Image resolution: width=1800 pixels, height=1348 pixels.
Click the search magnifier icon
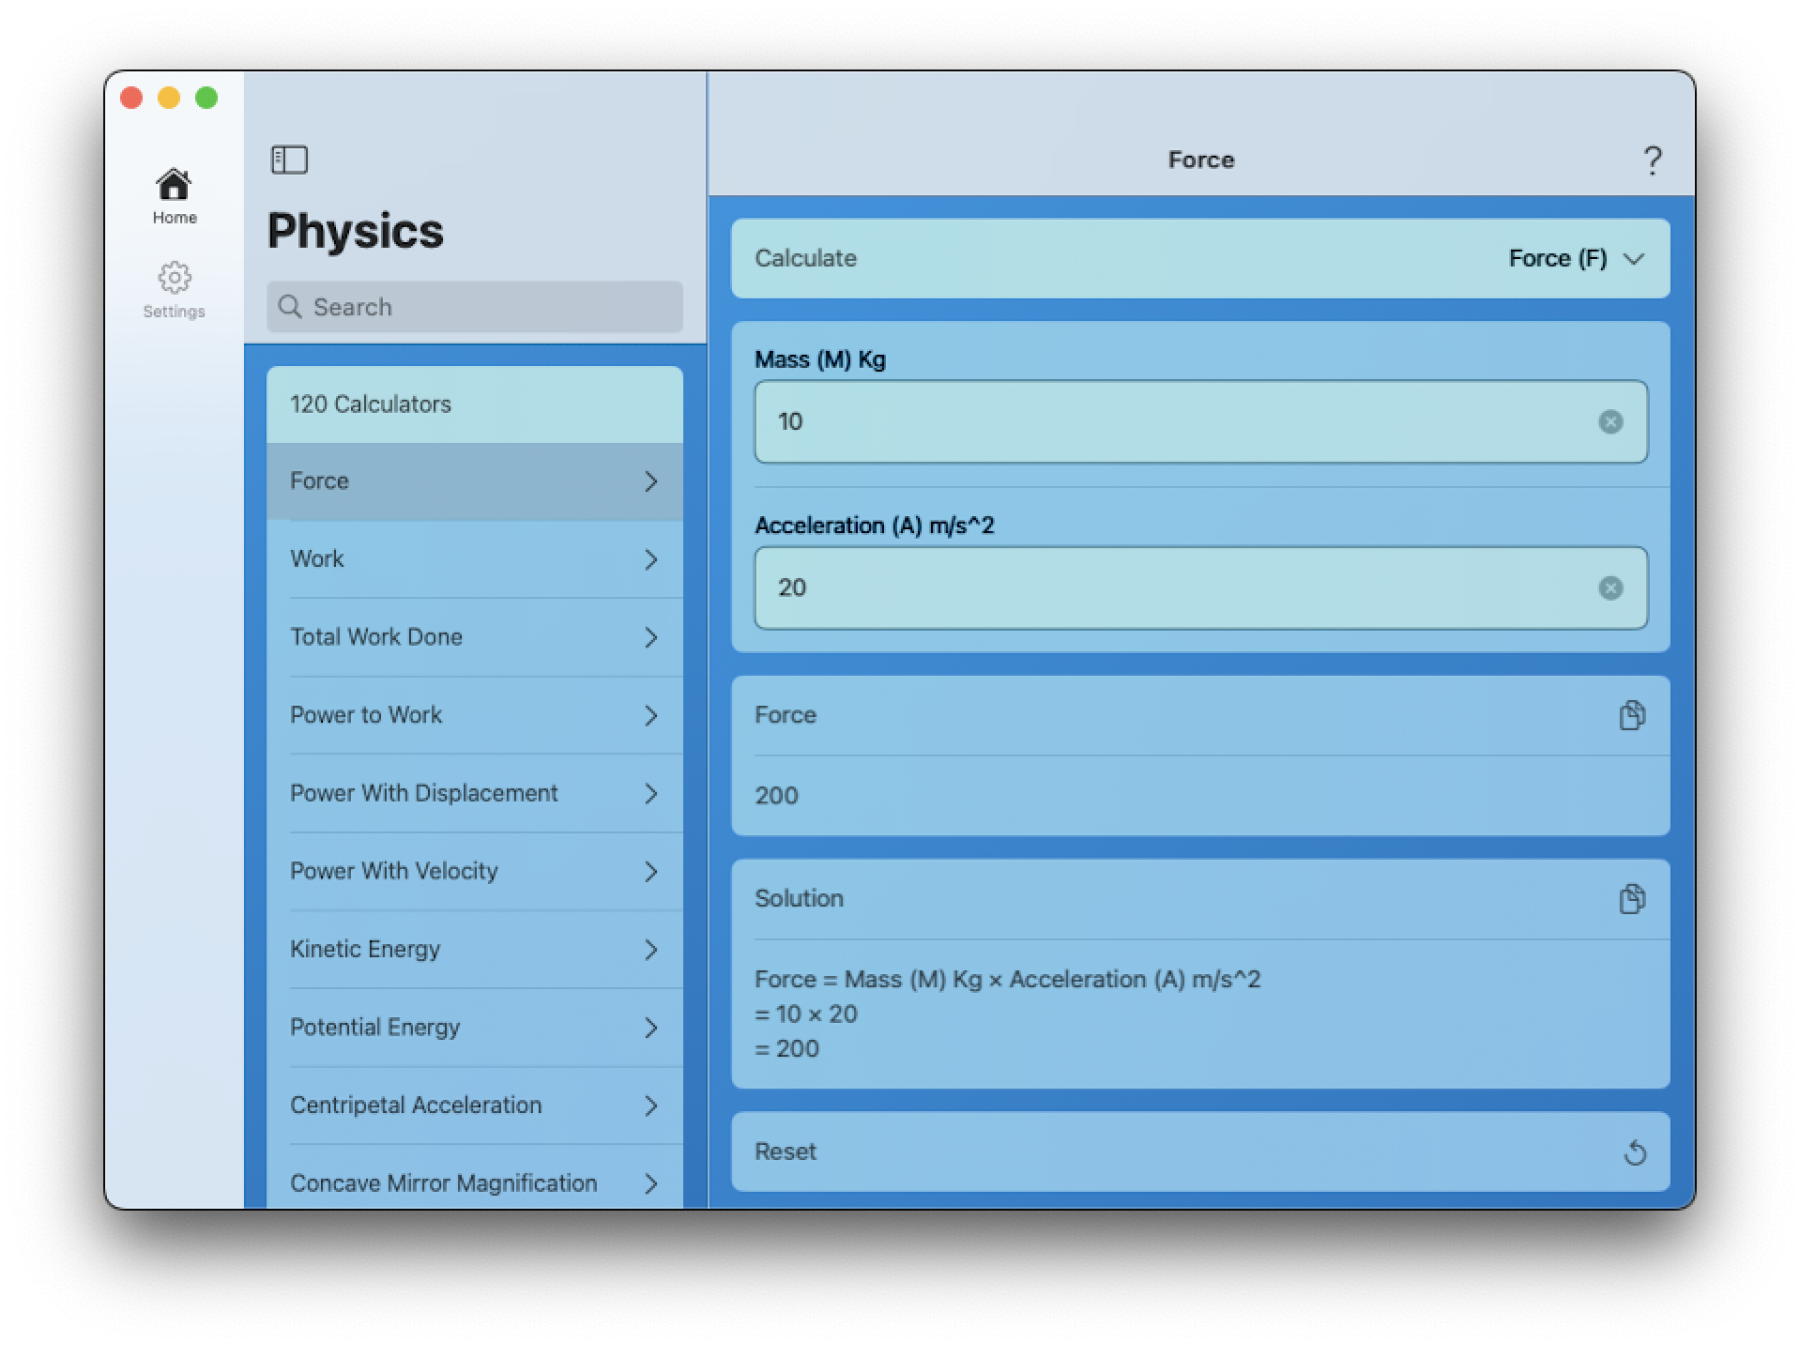(290, 307)
